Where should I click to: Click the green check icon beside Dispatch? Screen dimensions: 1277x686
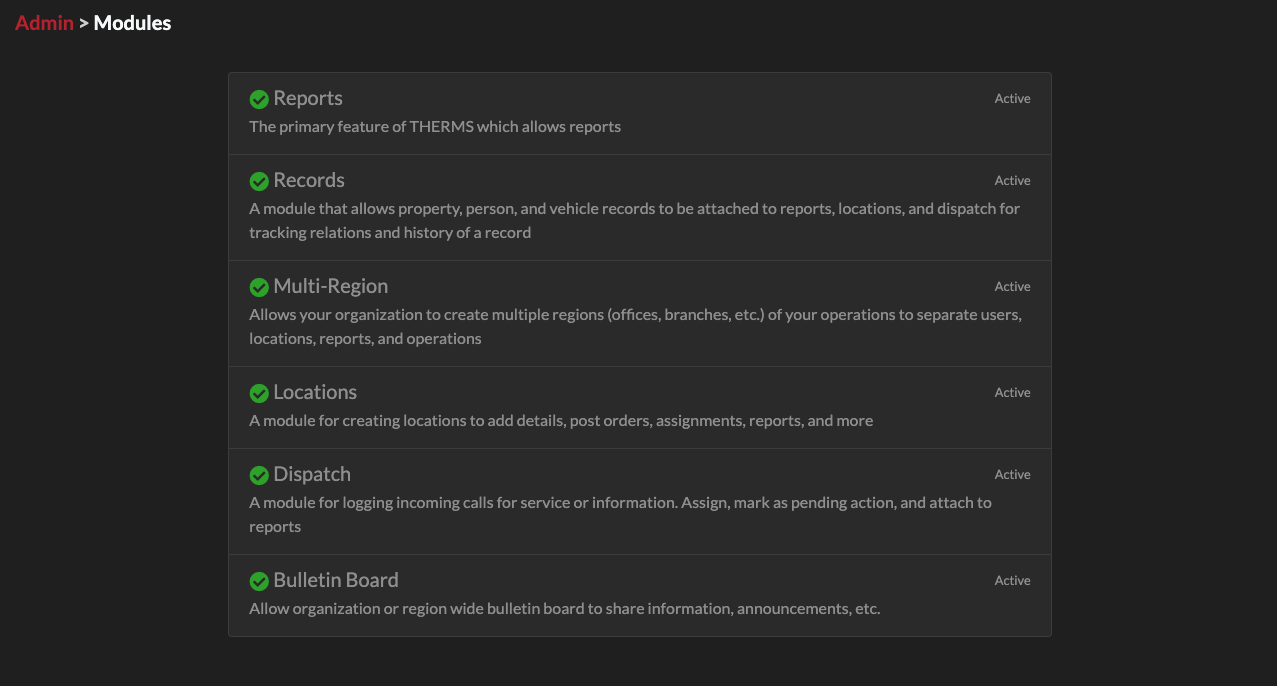(259, 474)
